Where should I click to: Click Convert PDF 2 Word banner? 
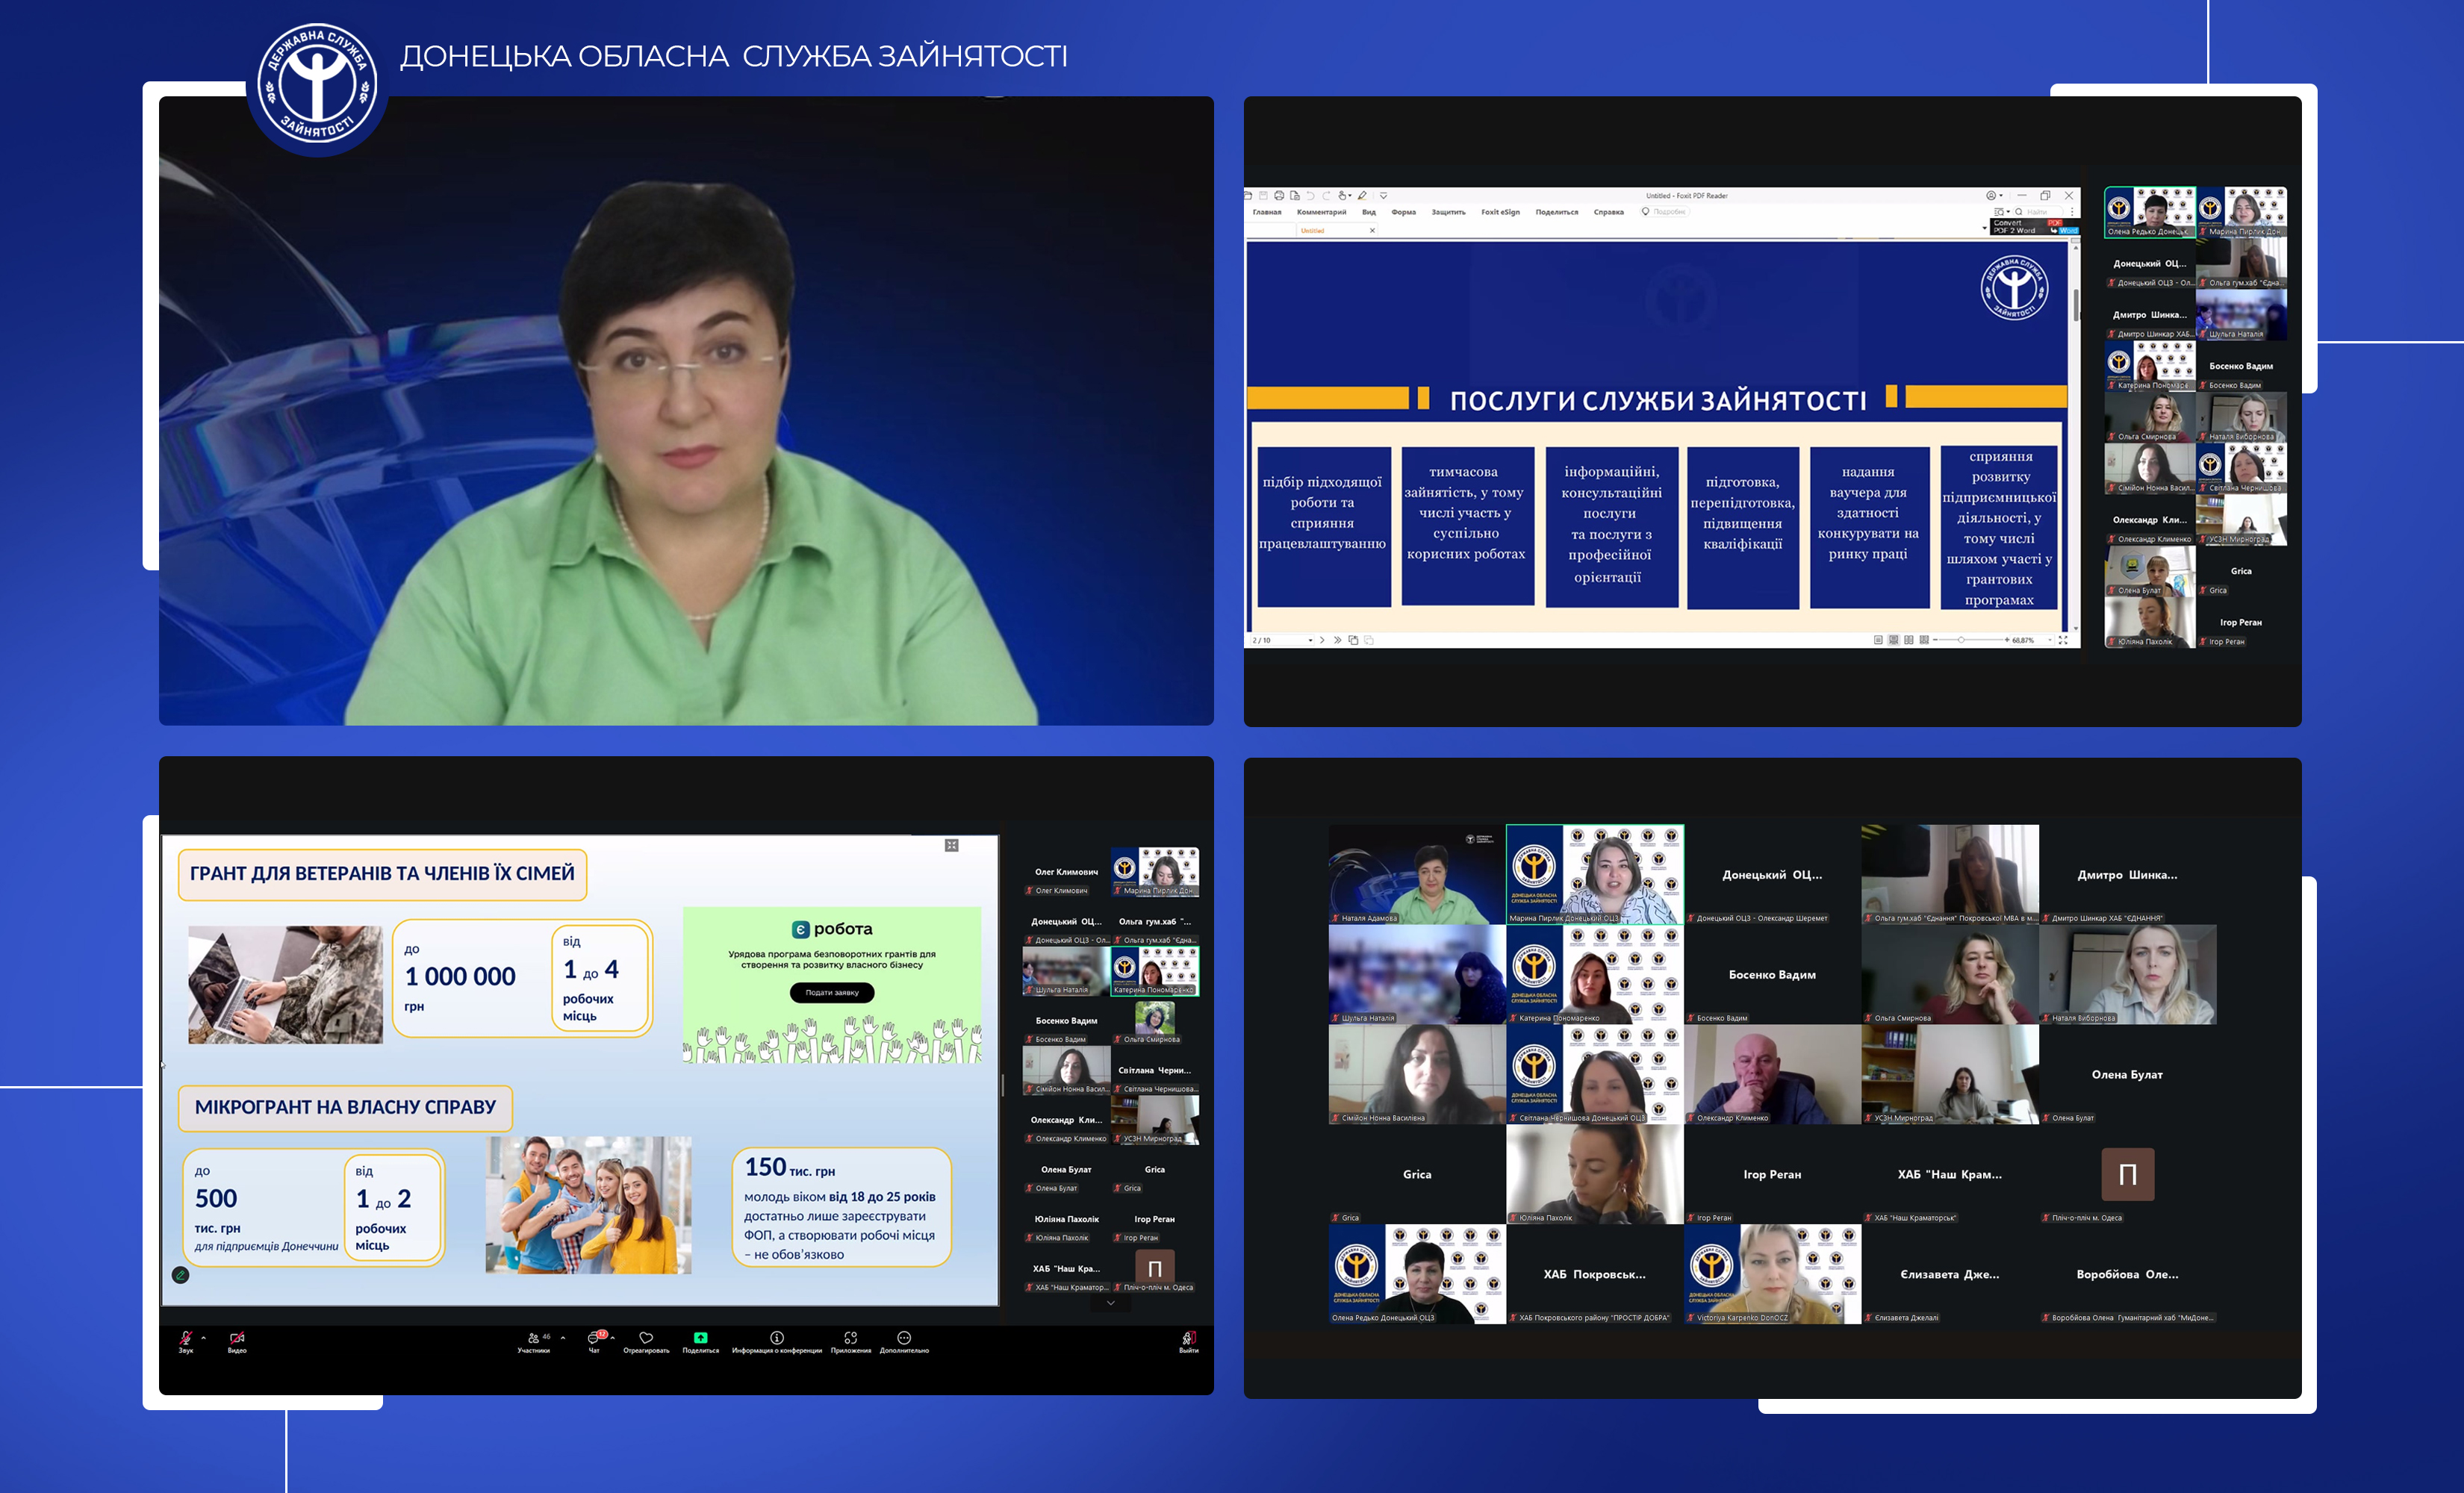pyautogui.click(x=2033, y=227)
